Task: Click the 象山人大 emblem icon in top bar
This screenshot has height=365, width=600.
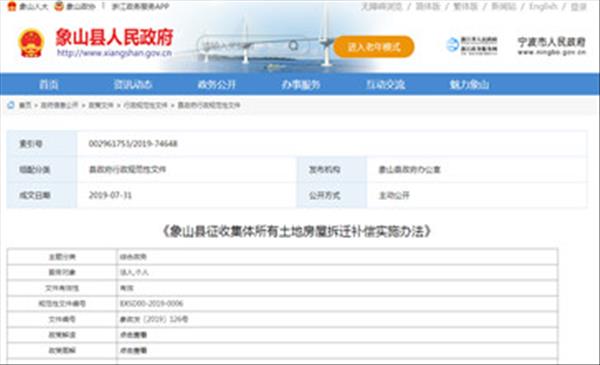Action: [12, 6]
